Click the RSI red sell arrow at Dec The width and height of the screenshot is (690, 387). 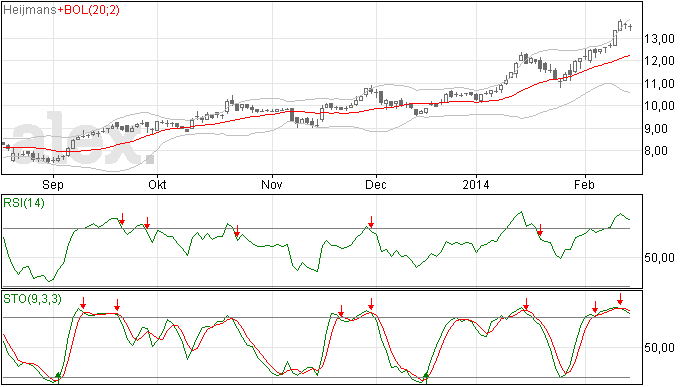click(371, 222)
